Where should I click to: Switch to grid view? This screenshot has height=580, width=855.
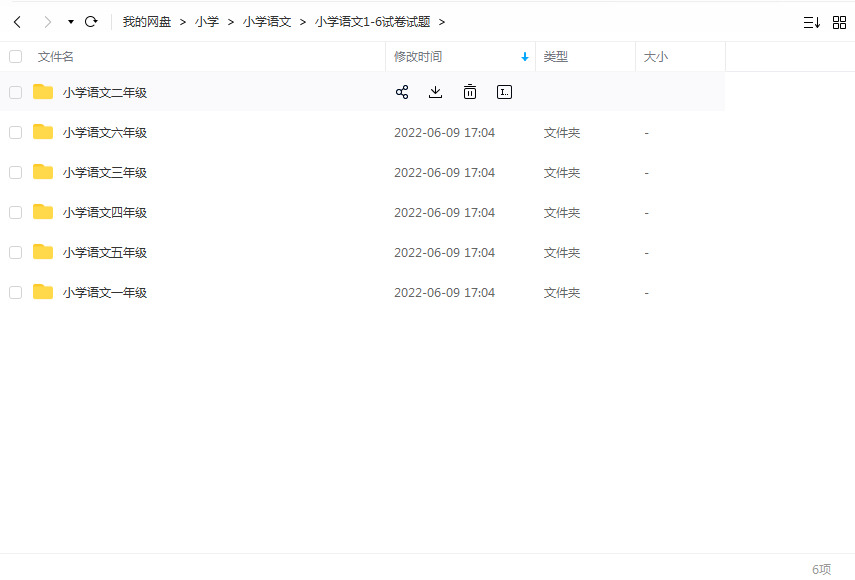click(839, 22)
